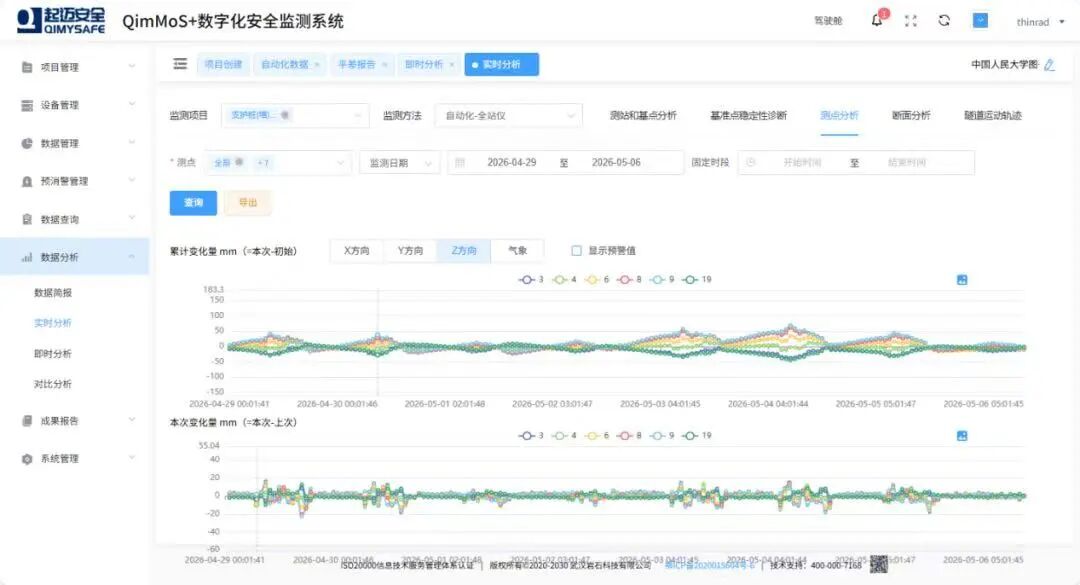
Task: Hide series 8 in 本次变化量 legend
Action: point(630,435)
